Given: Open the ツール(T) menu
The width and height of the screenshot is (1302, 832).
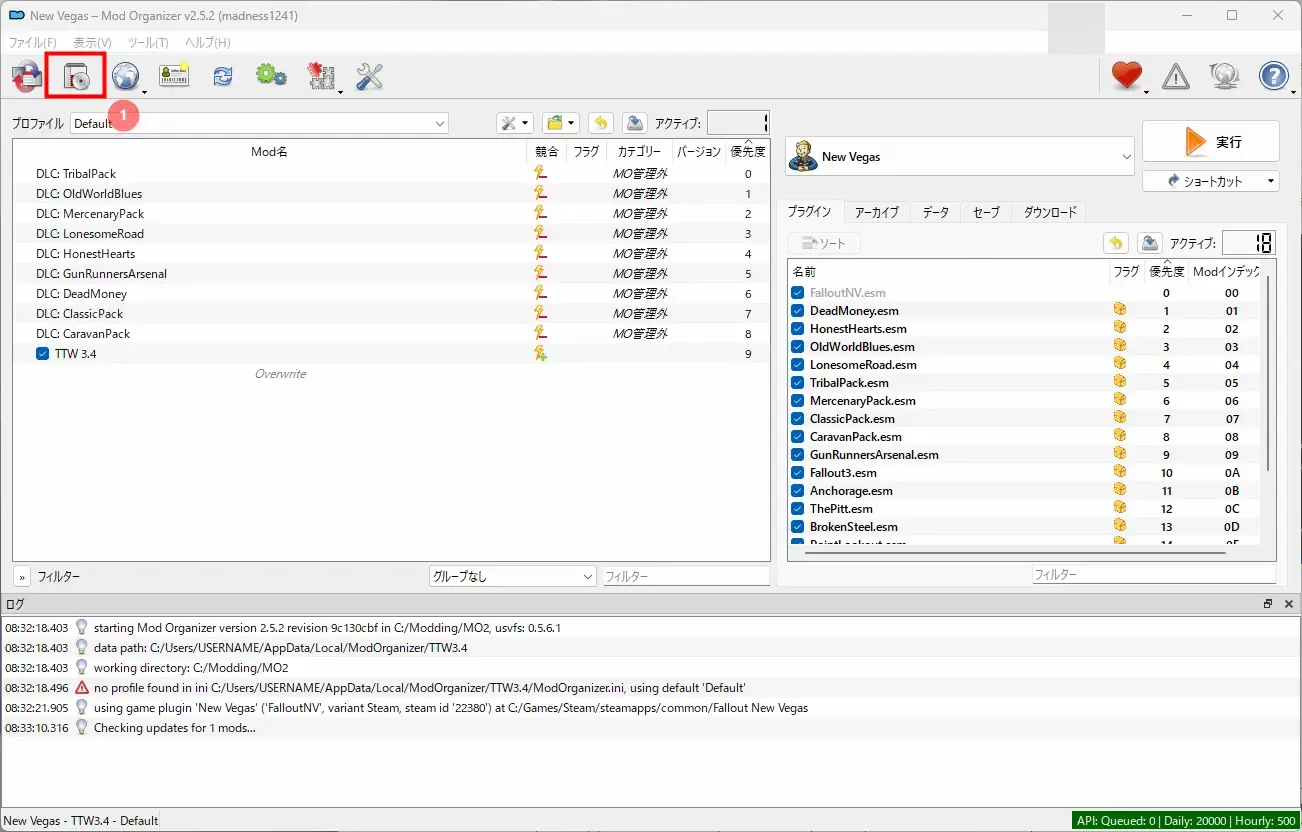Looking at the screenshot, I should (x=148, y=43).
